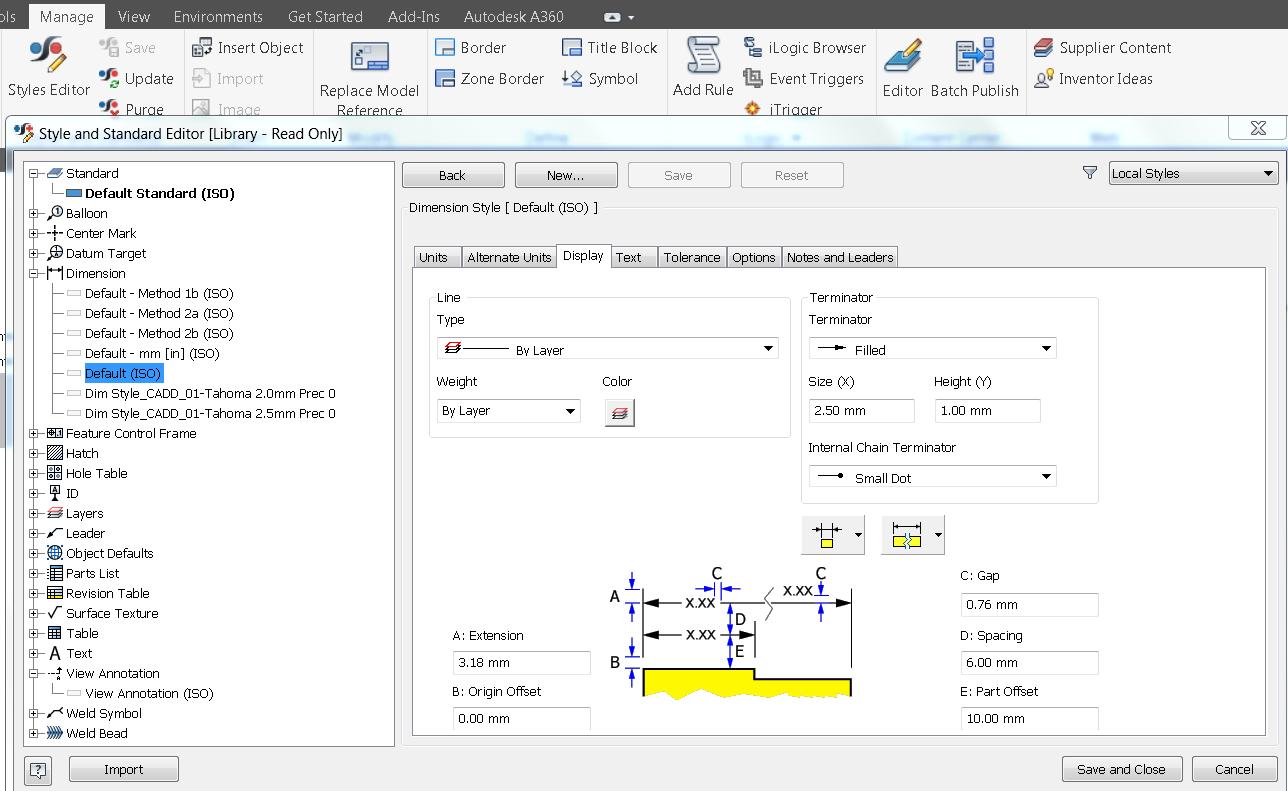Click the Back button
This screenshot has width=1288, height=791.
point(453,175)
